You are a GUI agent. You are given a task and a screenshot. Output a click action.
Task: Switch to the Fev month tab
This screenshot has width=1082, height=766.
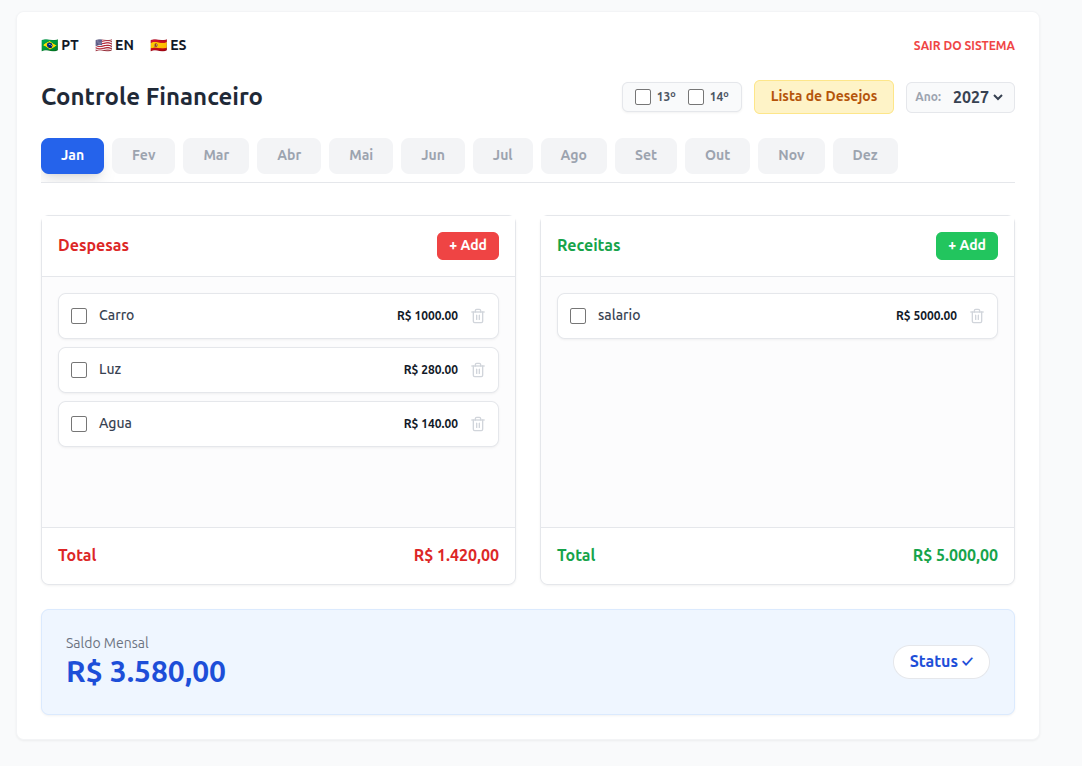coord(142,155)
